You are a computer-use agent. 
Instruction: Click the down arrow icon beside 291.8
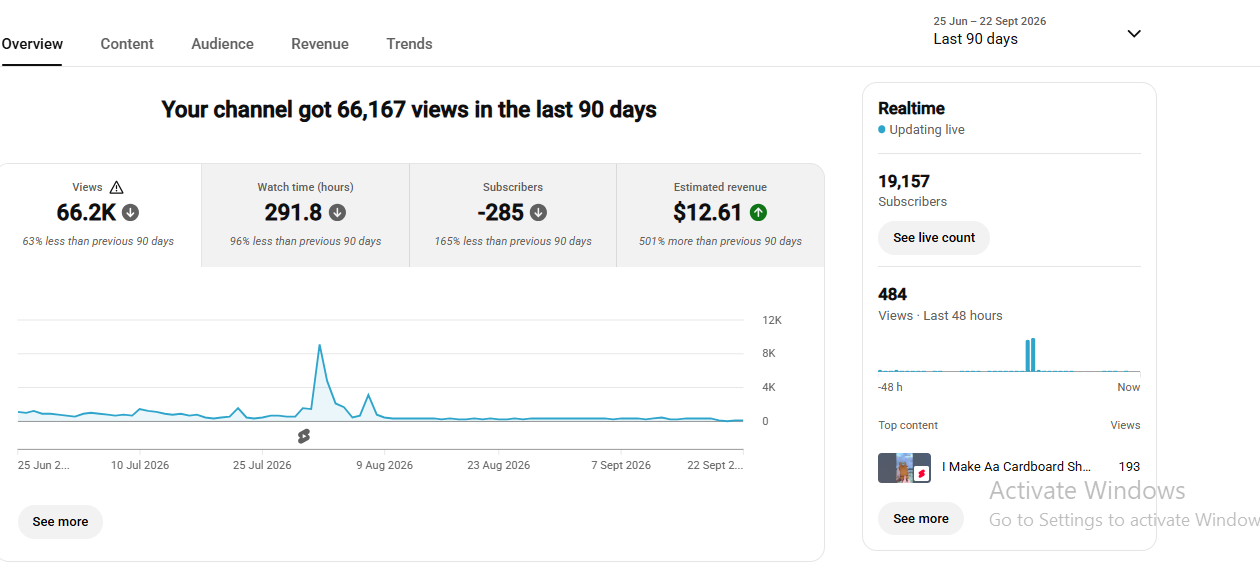pos(338,212)
